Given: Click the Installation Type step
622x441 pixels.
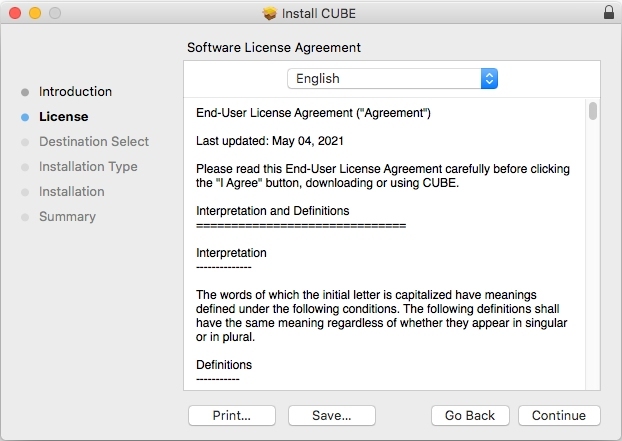Looking at the screenshot, I should click(88, 166).
